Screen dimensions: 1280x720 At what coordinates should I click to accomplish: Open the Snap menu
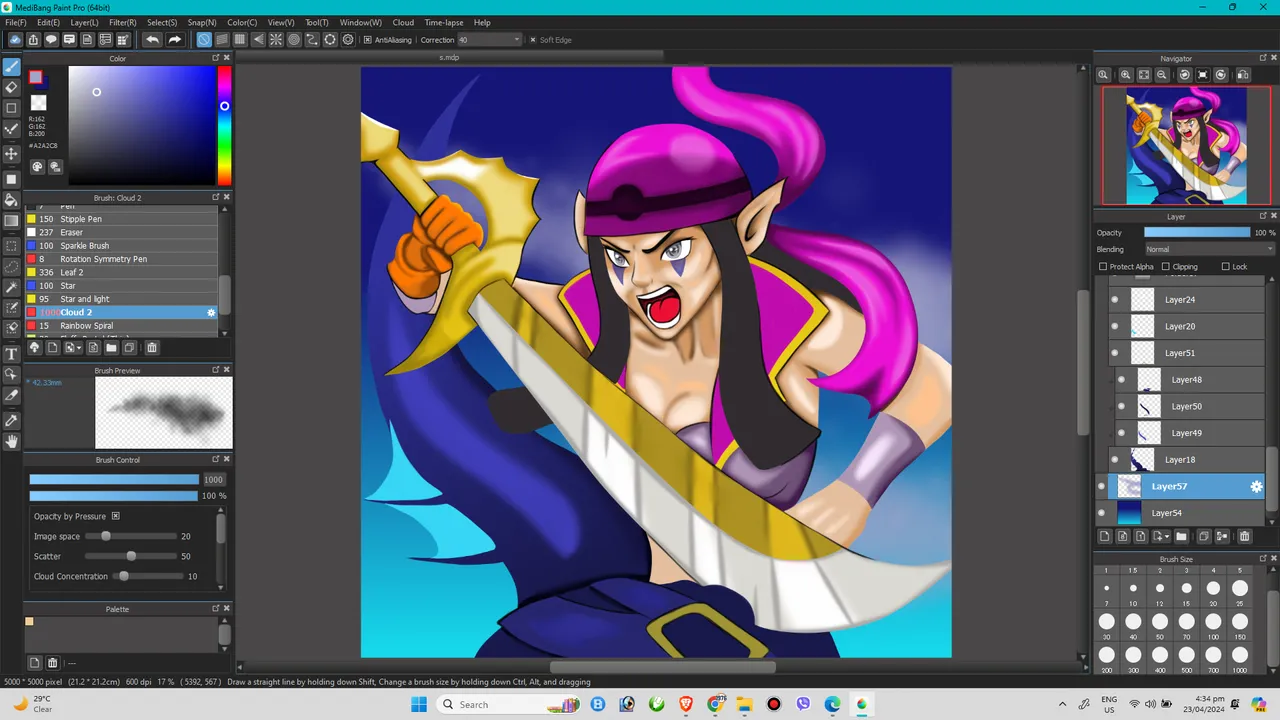coord(202,22)
